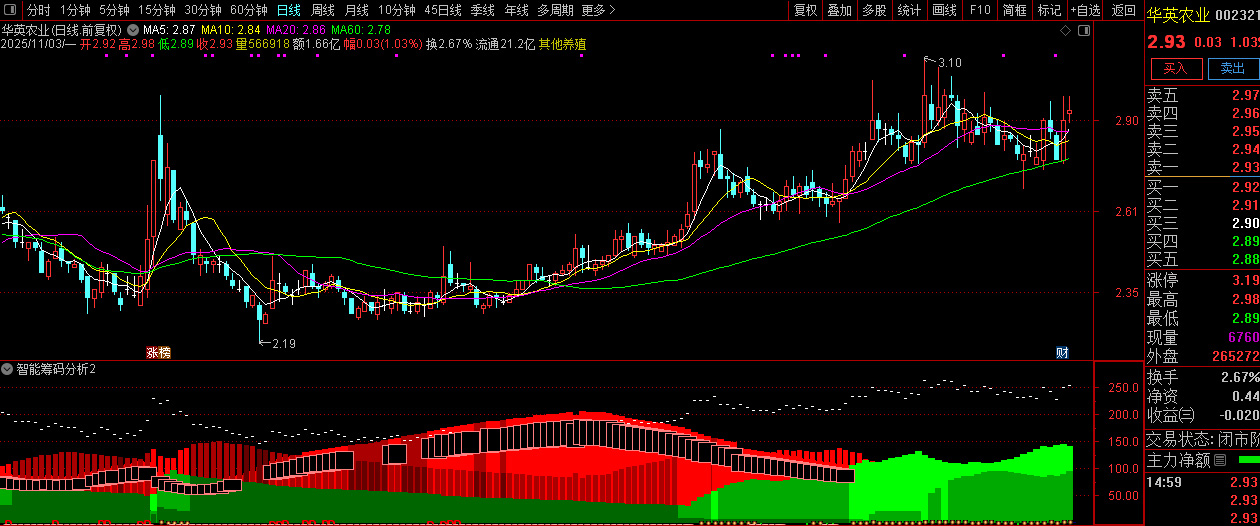Click the 涨榜 badge on the chart
Image resolution: width=1260 pixels, height=526 pixels.
click(x=159, y=352)
